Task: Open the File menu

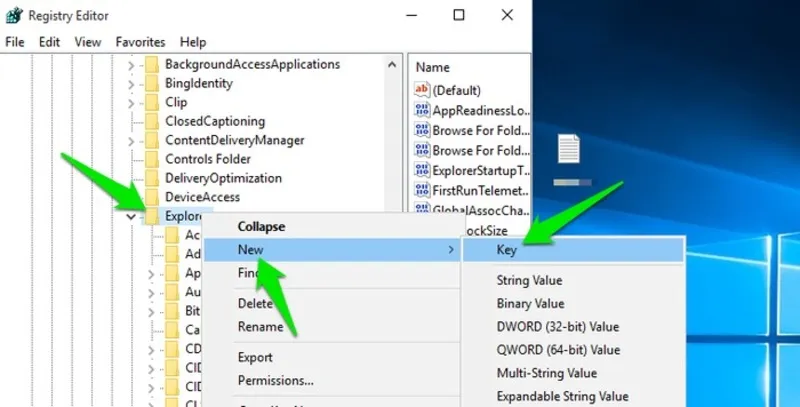Action: [x=15, y=42]
